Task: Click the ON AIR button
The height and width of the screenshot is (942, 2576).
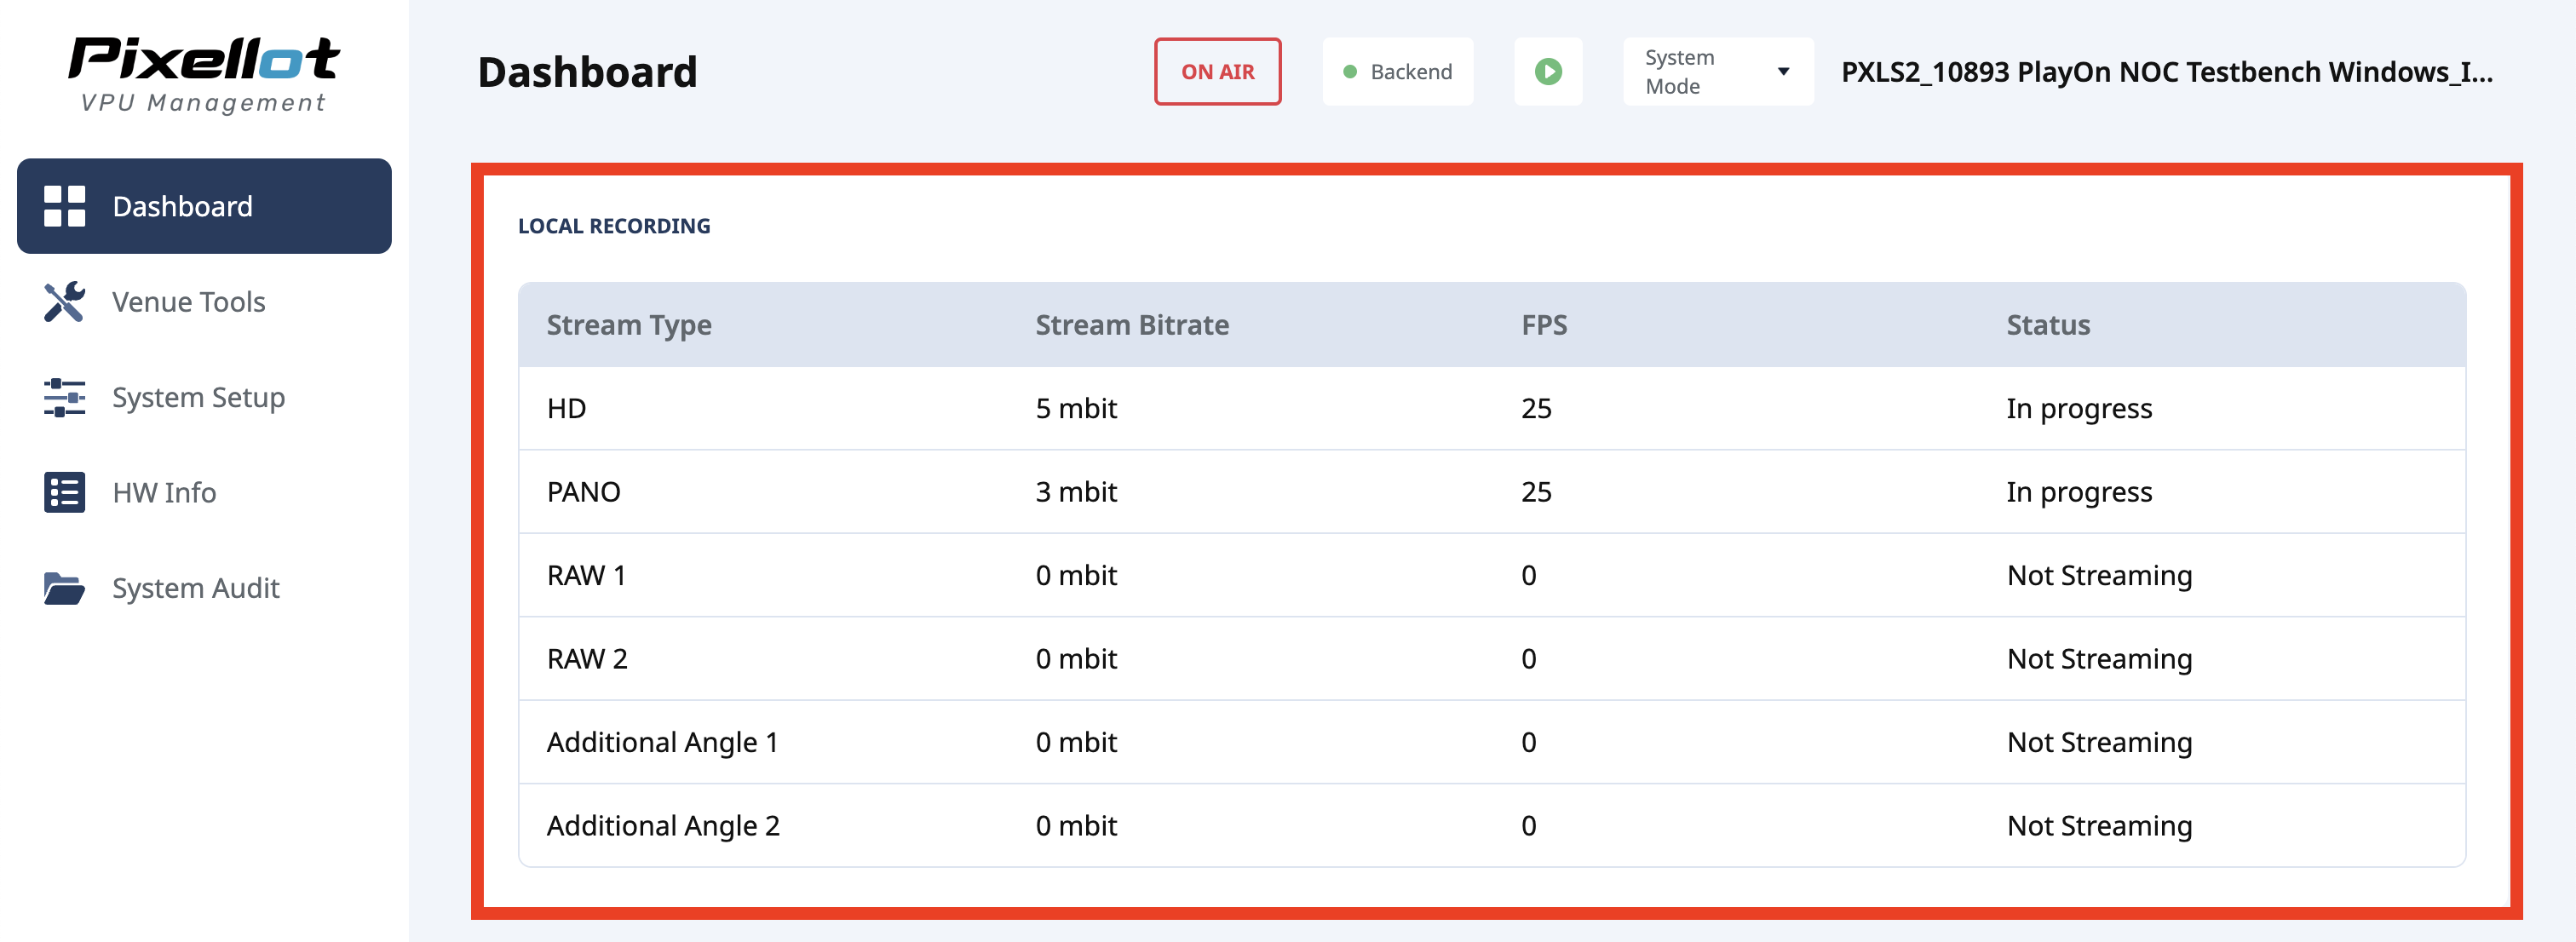Action: coord(1217,72)
